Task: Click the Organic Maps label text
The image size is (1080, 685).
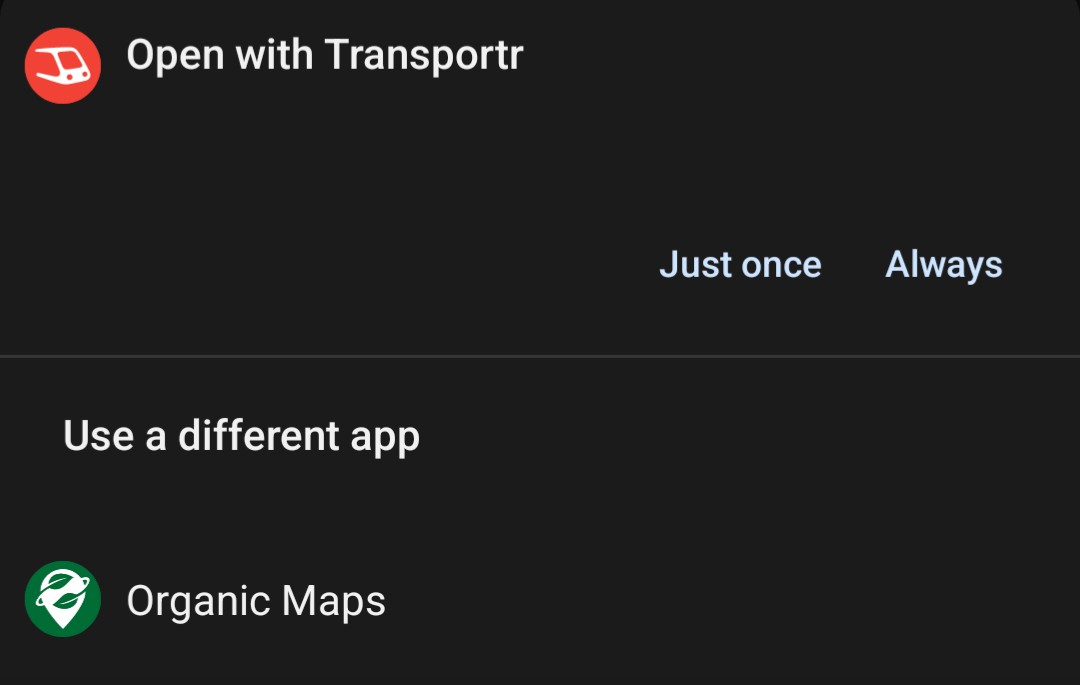Action: click(x=256, y=600)
